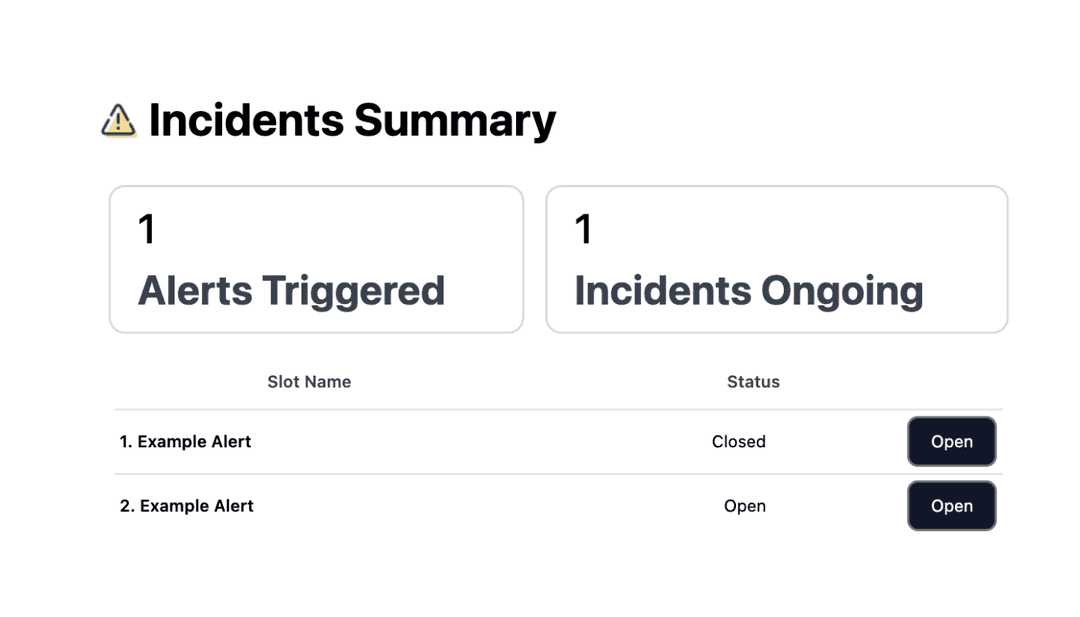Toggle the ongoing incident open via row two button
The height and width of the screenshot is (617, 1080).
951,505
